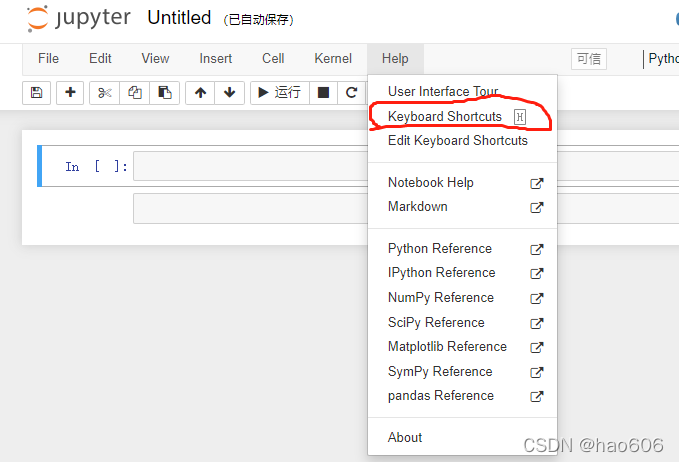The height and width of the screenshot is (462, 679).
Task: Click the code cell input area
Action: 250,166
